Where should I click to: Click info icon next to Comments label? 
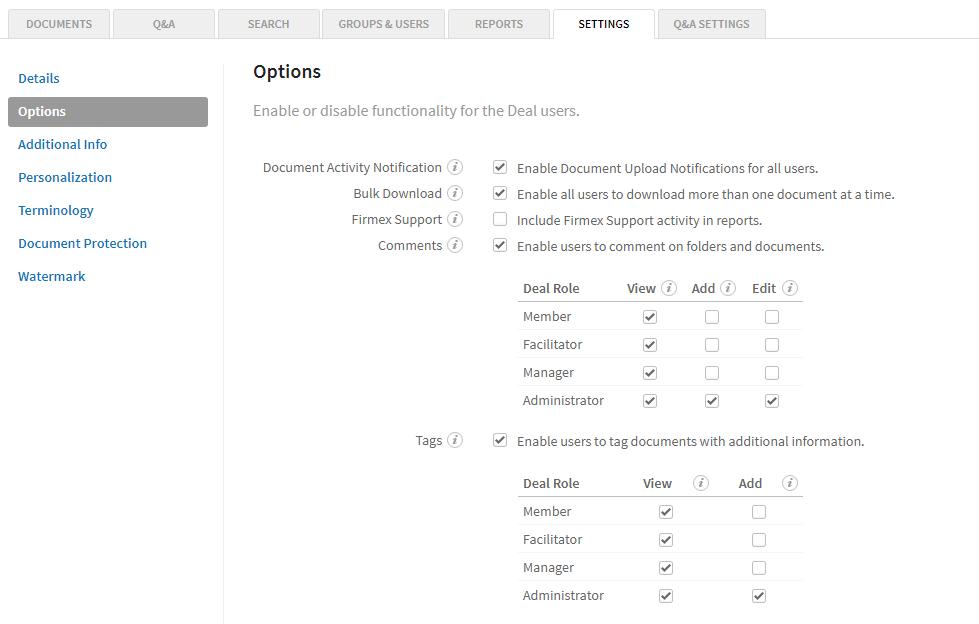tap(455, 245)
